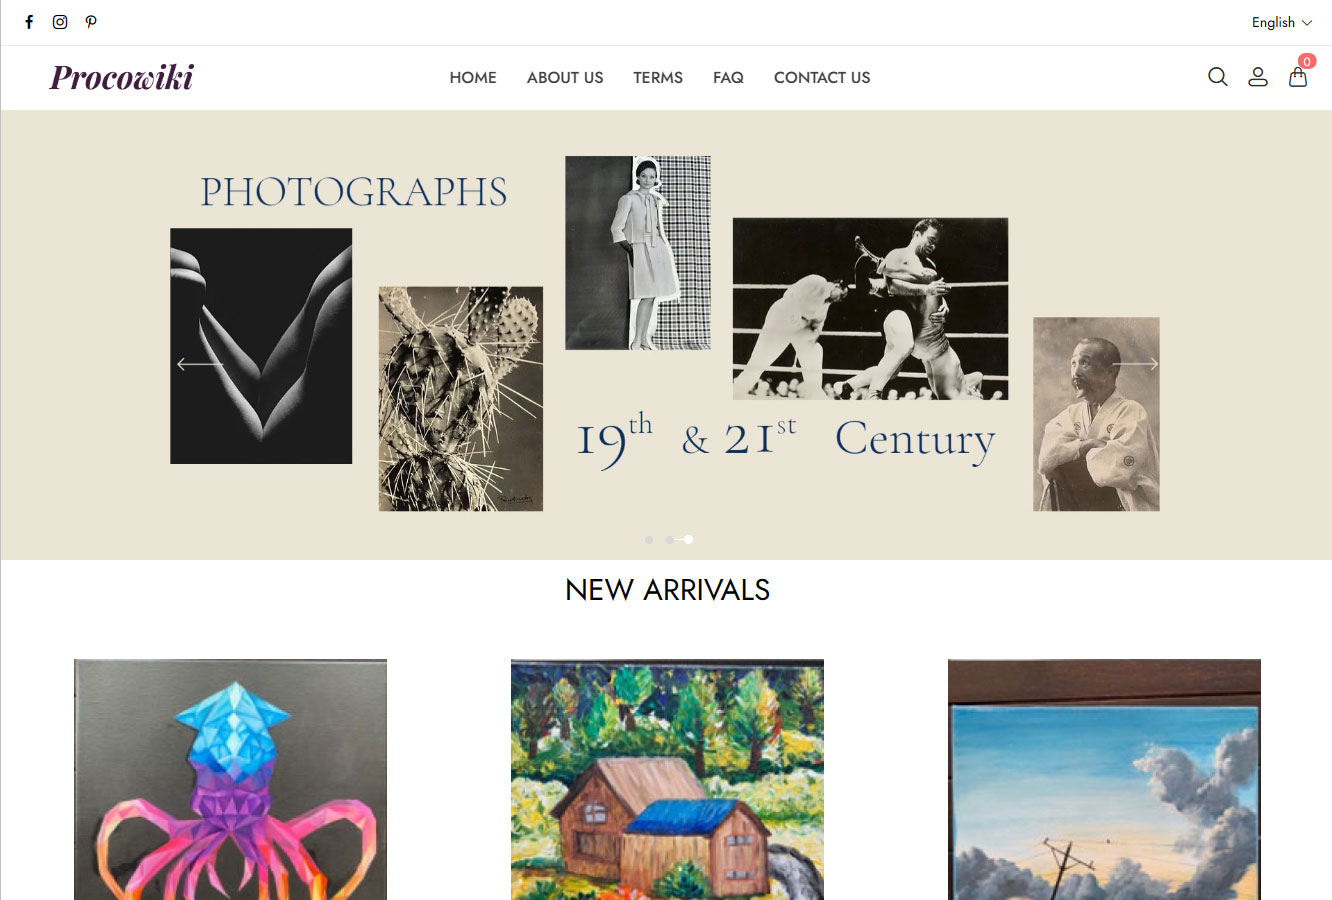Open the Facebook social link icon
This screenshot has height=900, width=1332.
tap(29, 22)
